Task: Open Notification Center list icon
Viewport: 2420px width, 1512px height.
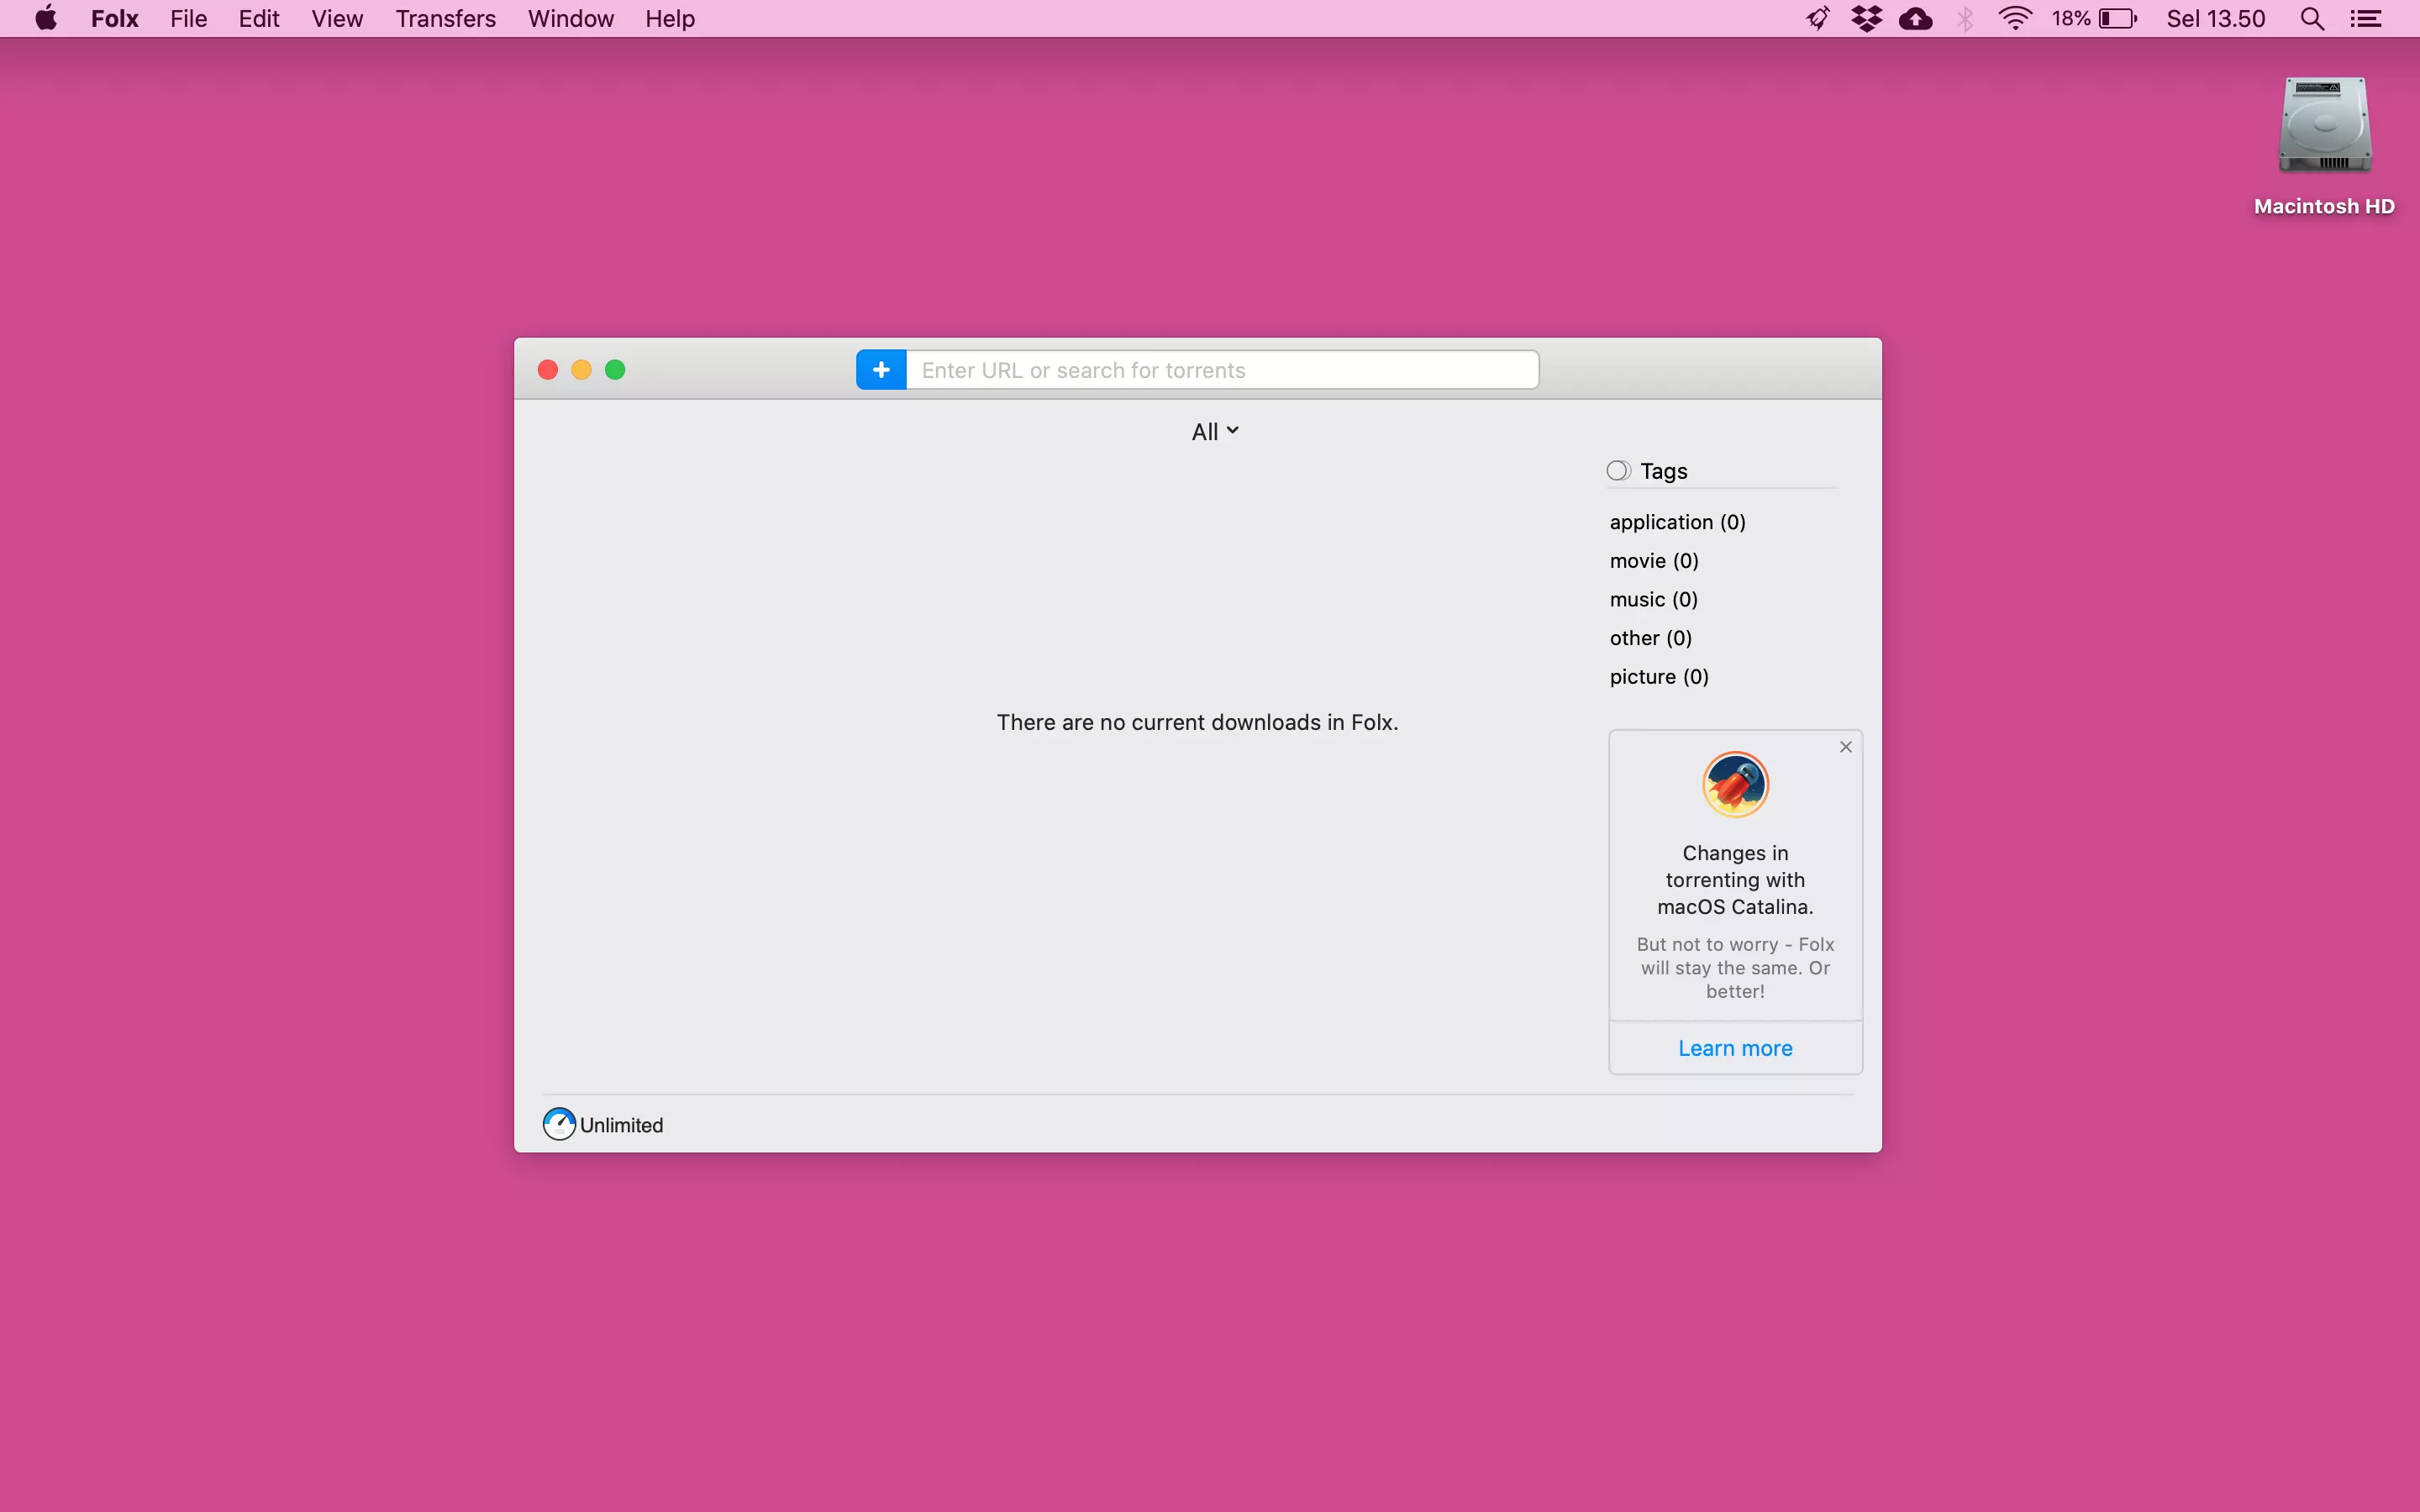Action: coord(2365,19)
